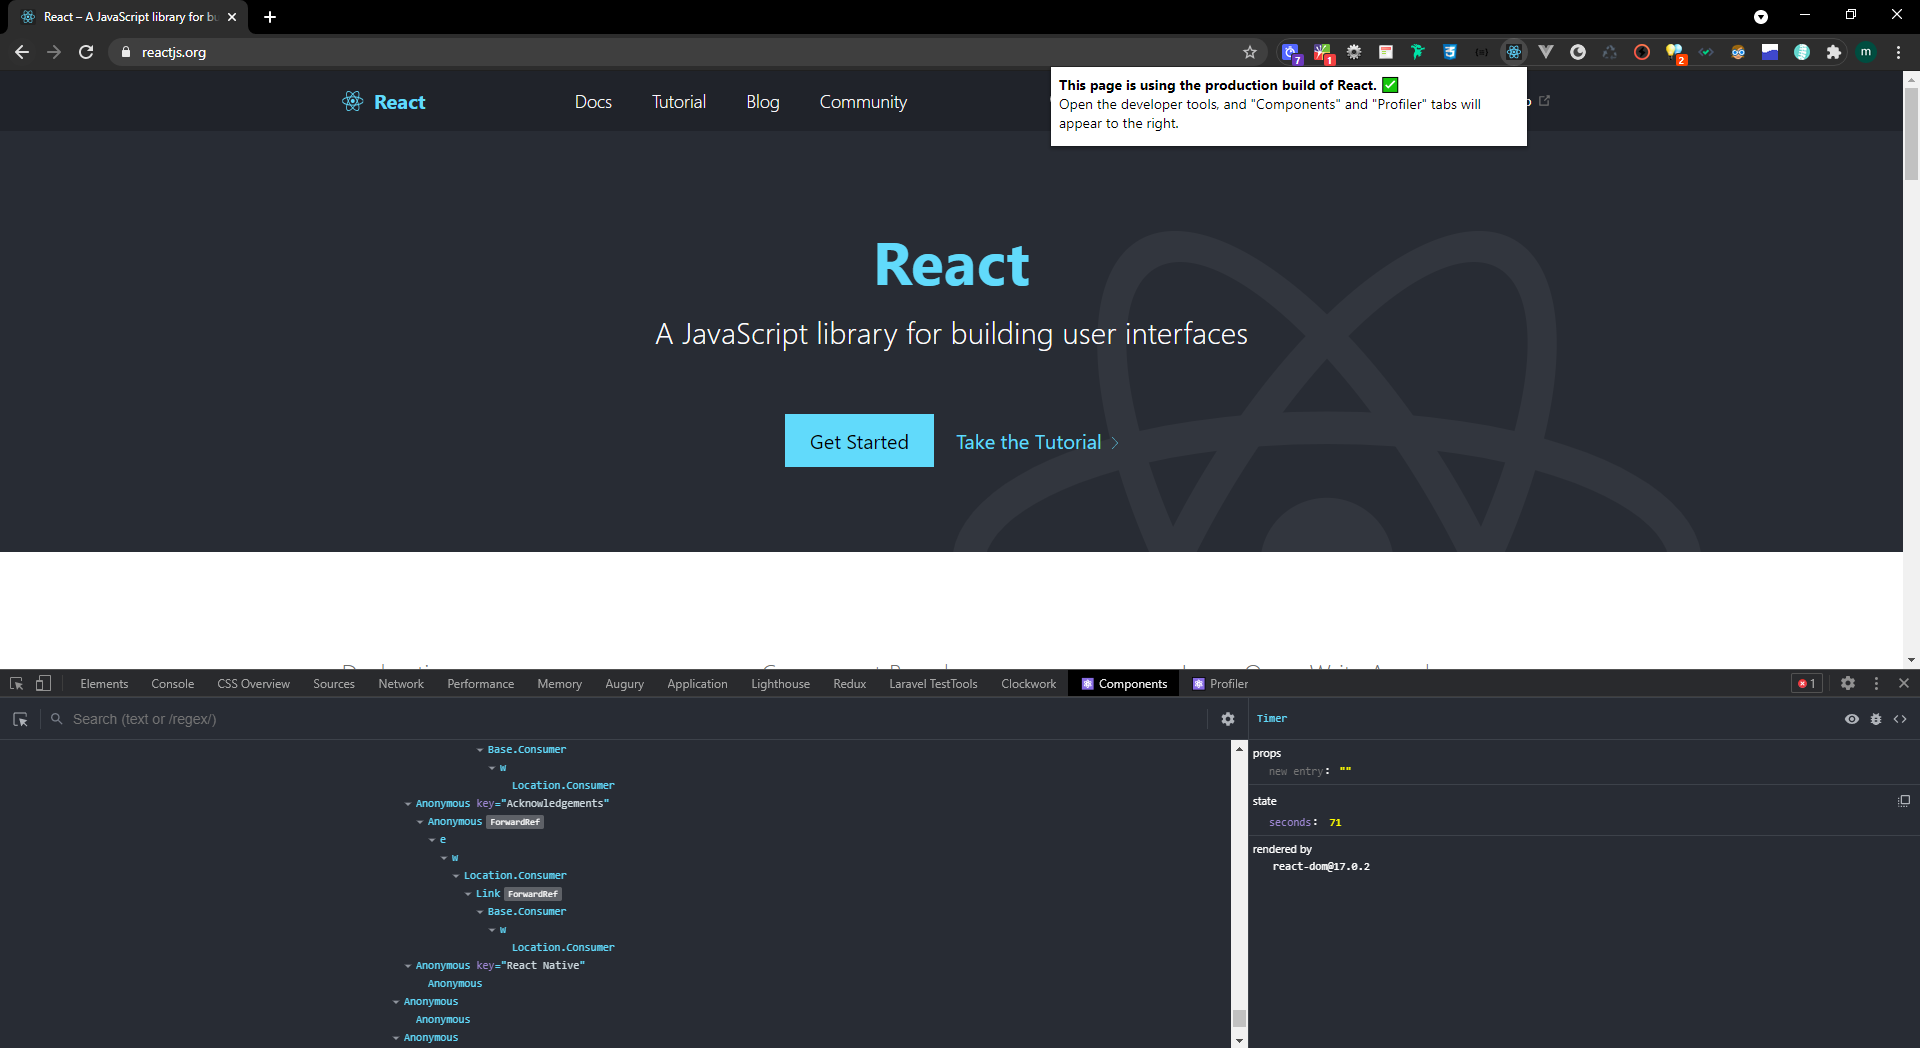Click the component tree vertical scrollbar thumb
The image size is (1920, 1048).
click(1239, 1018)
